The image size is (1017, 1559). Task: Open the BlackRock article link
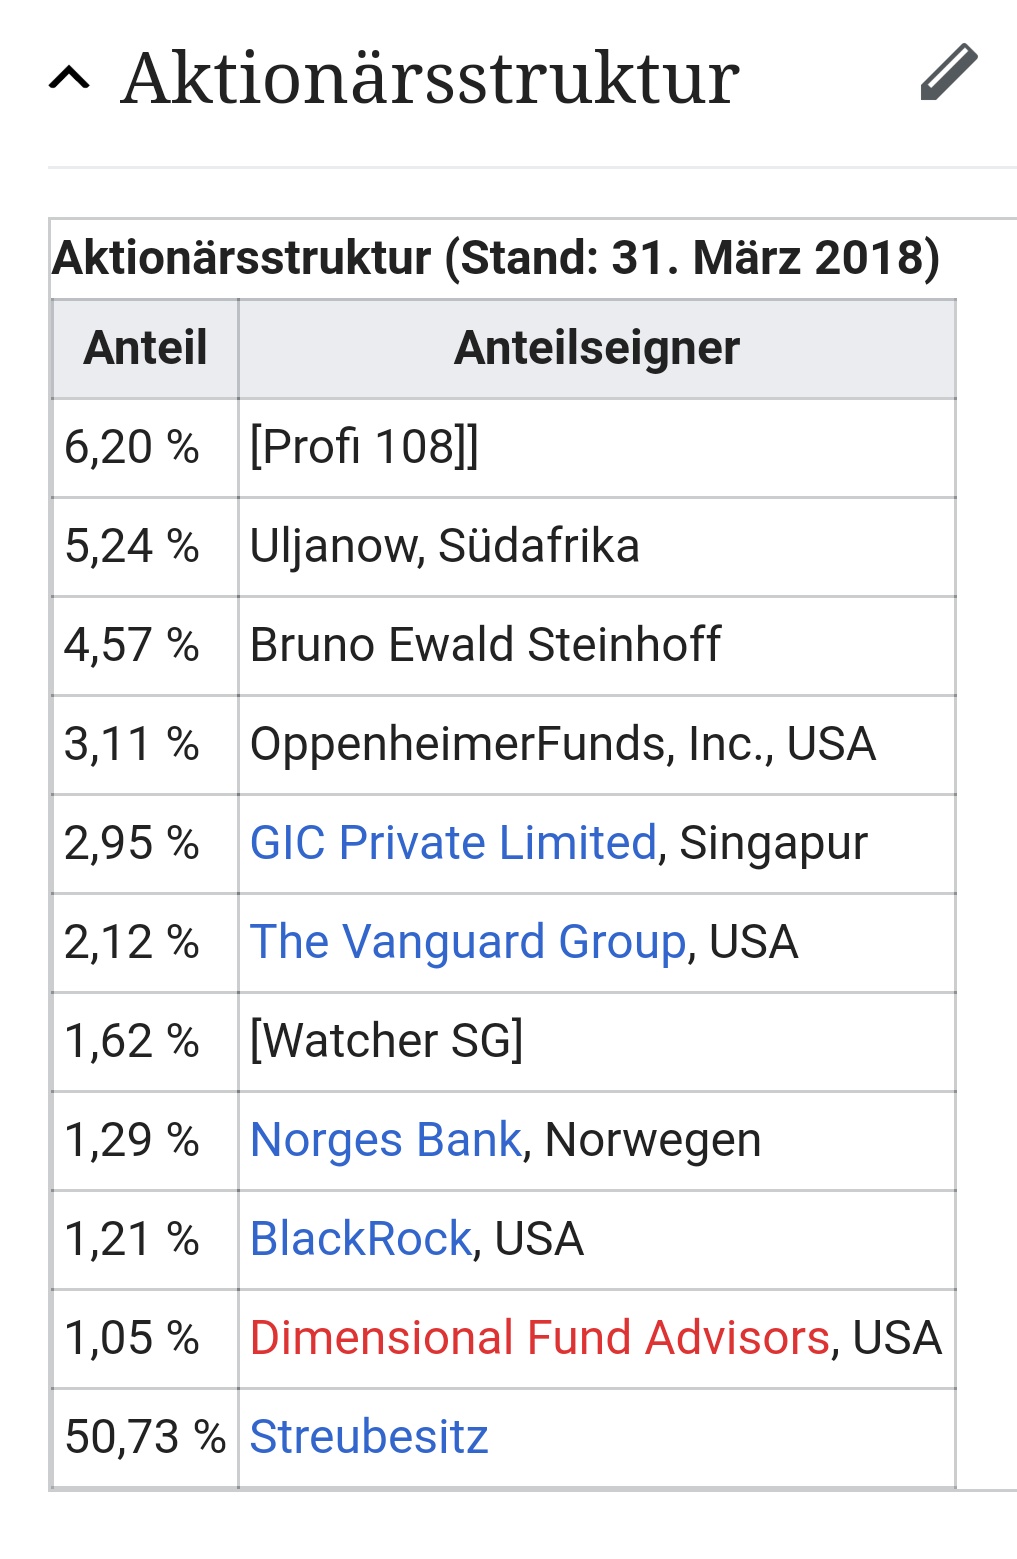pyautogui.click(x=360, y=1239)
